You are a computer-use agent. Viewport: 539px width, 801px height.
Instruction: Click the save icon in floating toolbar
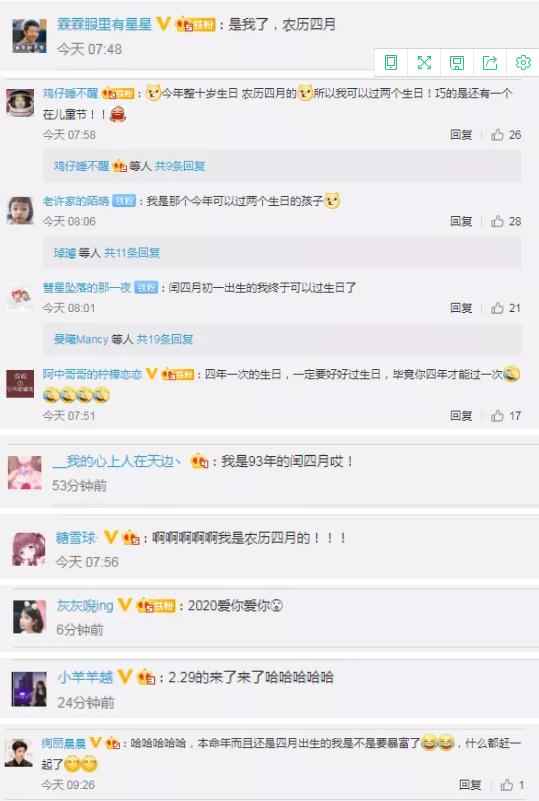click(x=457, y=63)
